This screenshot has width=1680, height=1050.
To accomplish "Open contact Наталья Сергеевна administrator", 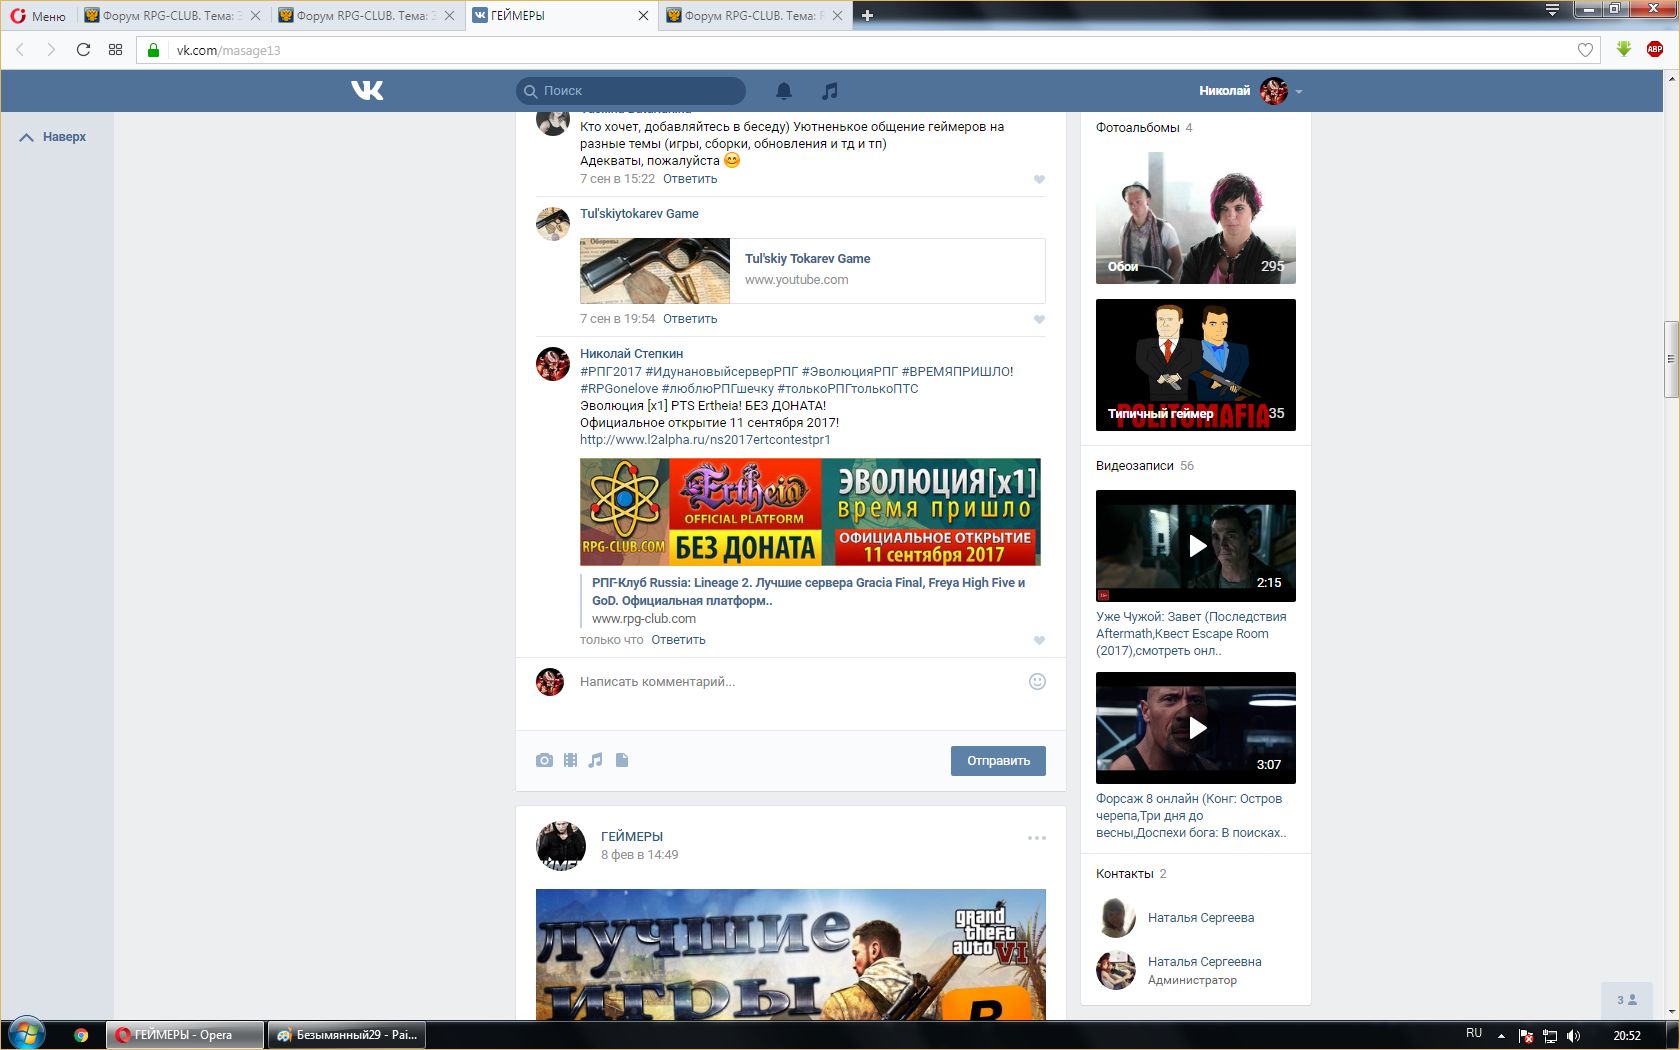I will click(1204, 962).
